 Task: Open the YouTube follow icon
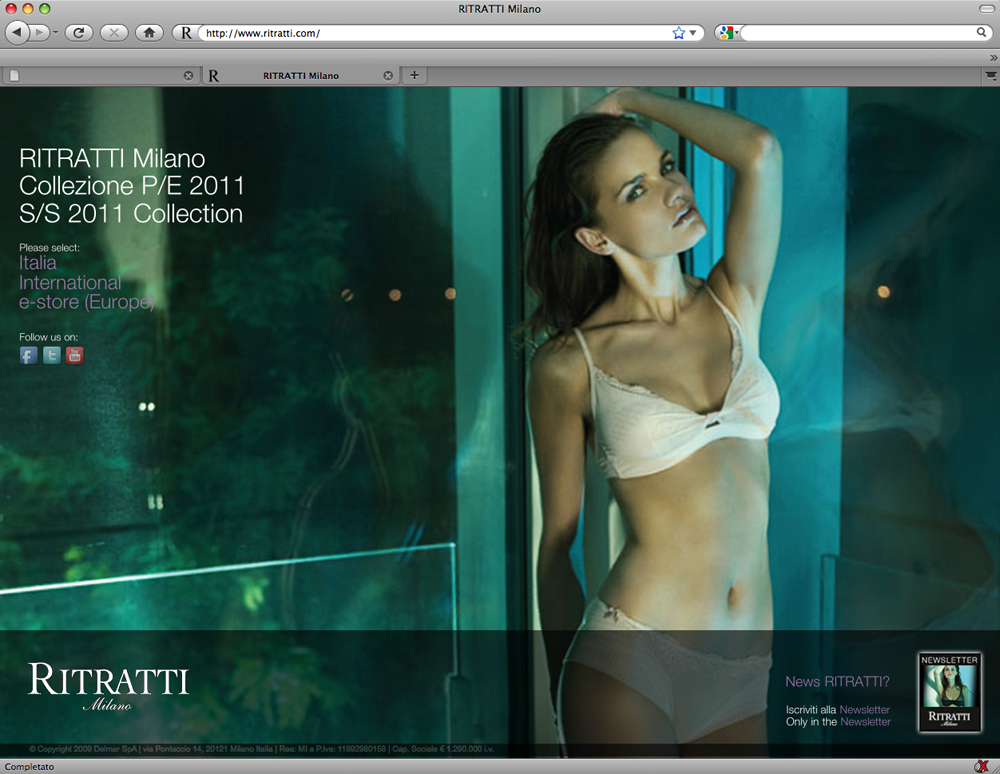pos(75,355)
